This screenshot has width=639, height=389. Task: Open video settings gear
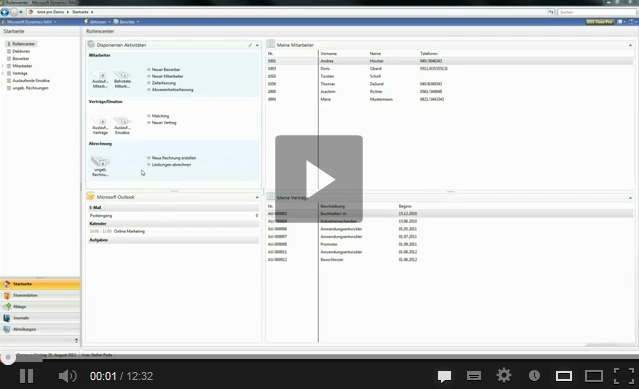pyautogui.click(x=504, y=376)
